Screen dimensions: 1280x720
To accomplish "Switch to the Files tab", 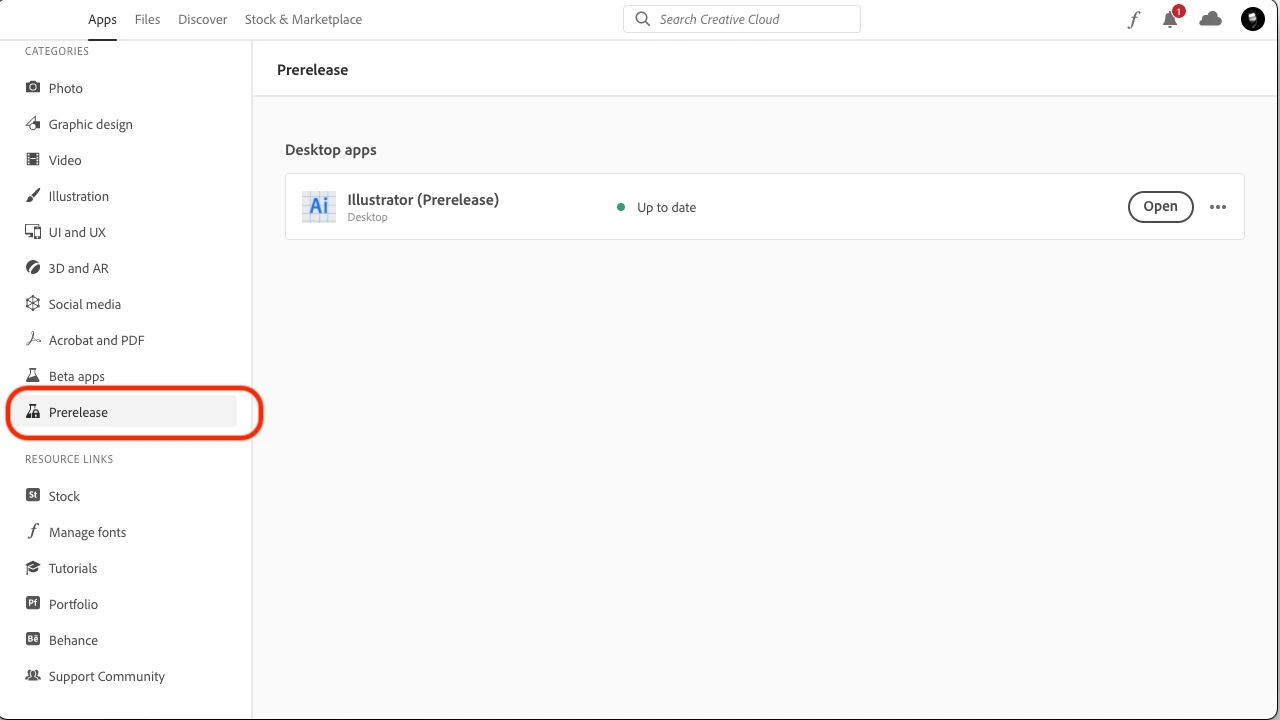I will [x=147, y=20].
